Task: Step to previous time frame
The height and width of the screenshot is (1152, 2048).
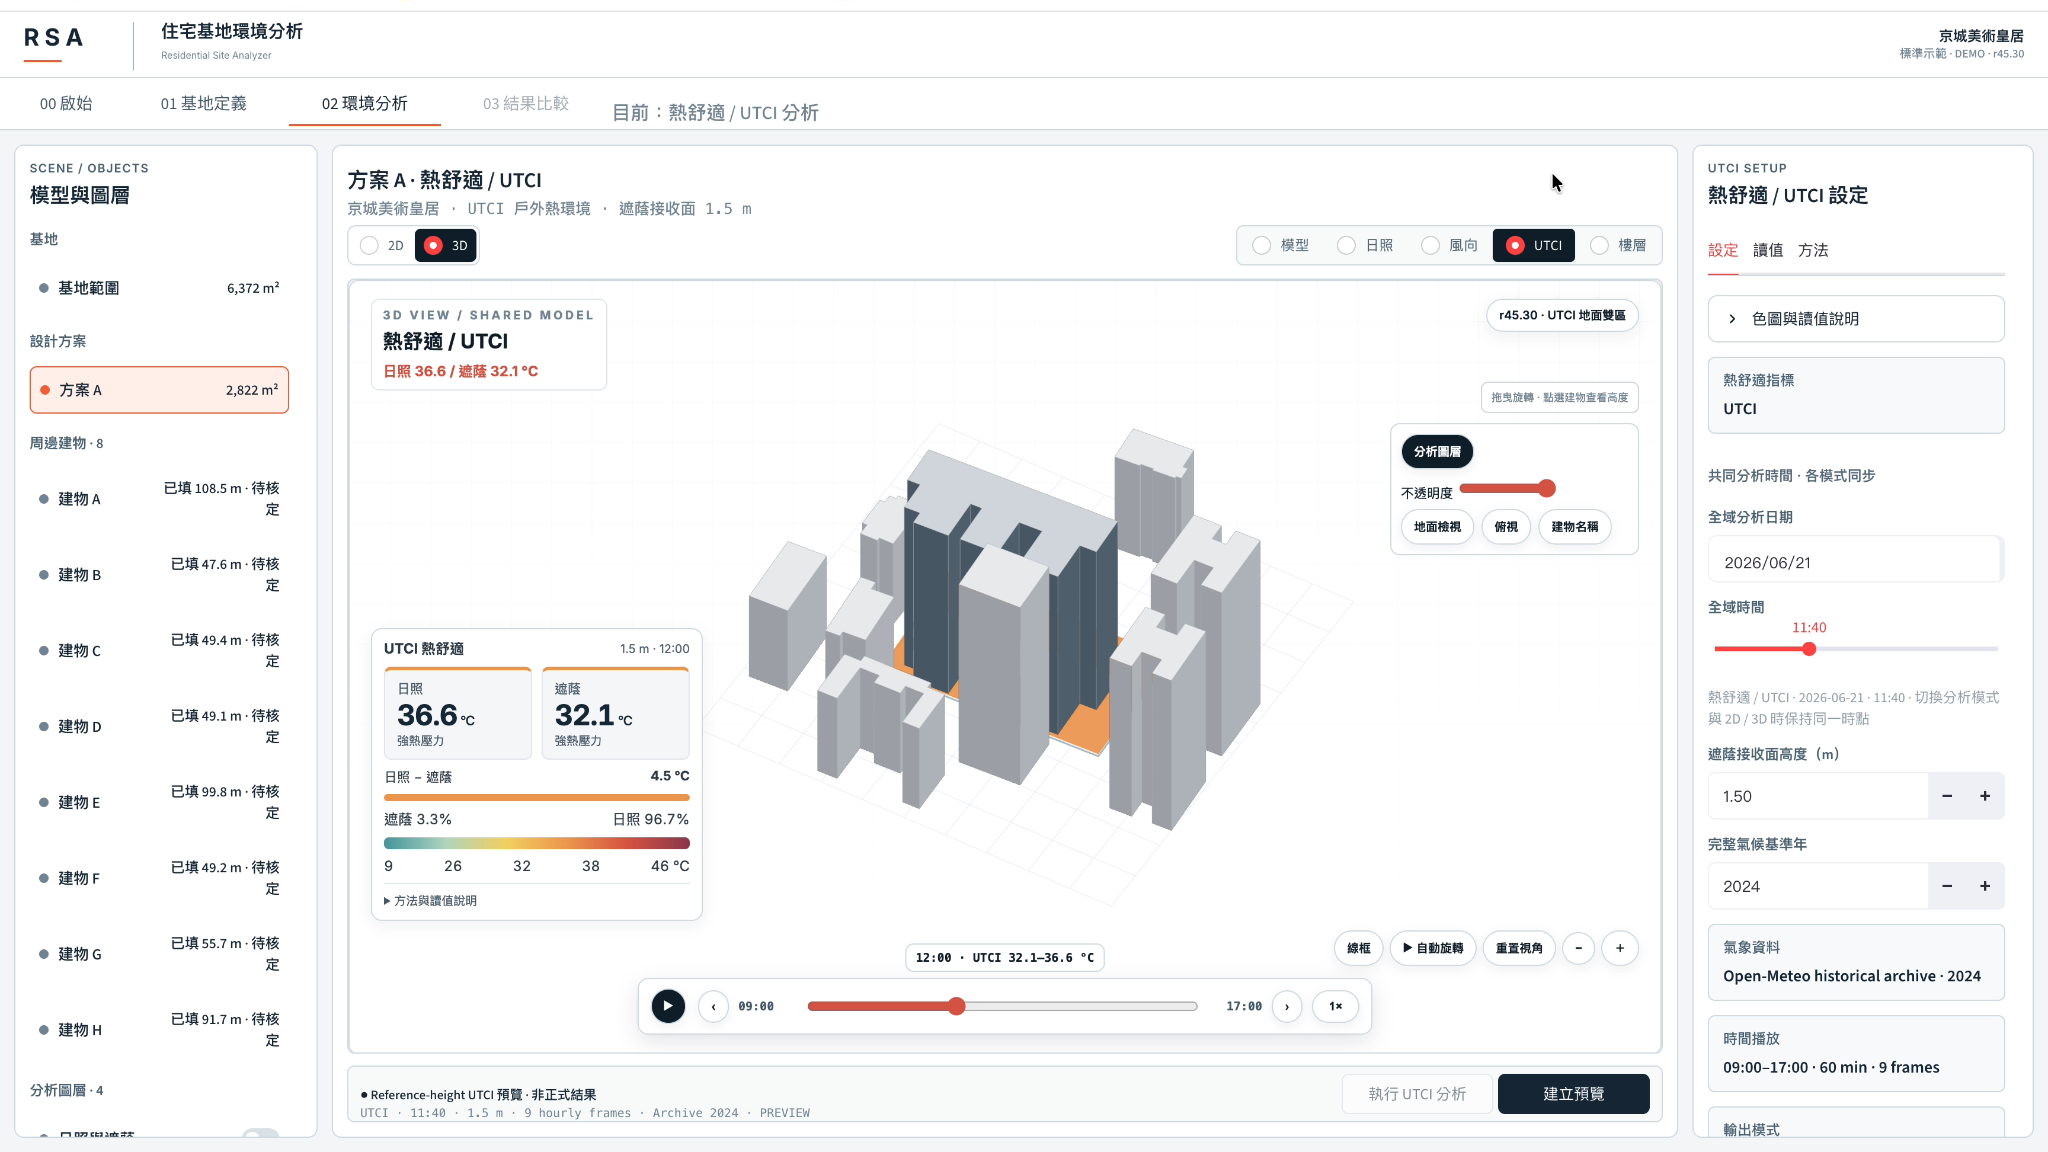Action: [713, 1006]
